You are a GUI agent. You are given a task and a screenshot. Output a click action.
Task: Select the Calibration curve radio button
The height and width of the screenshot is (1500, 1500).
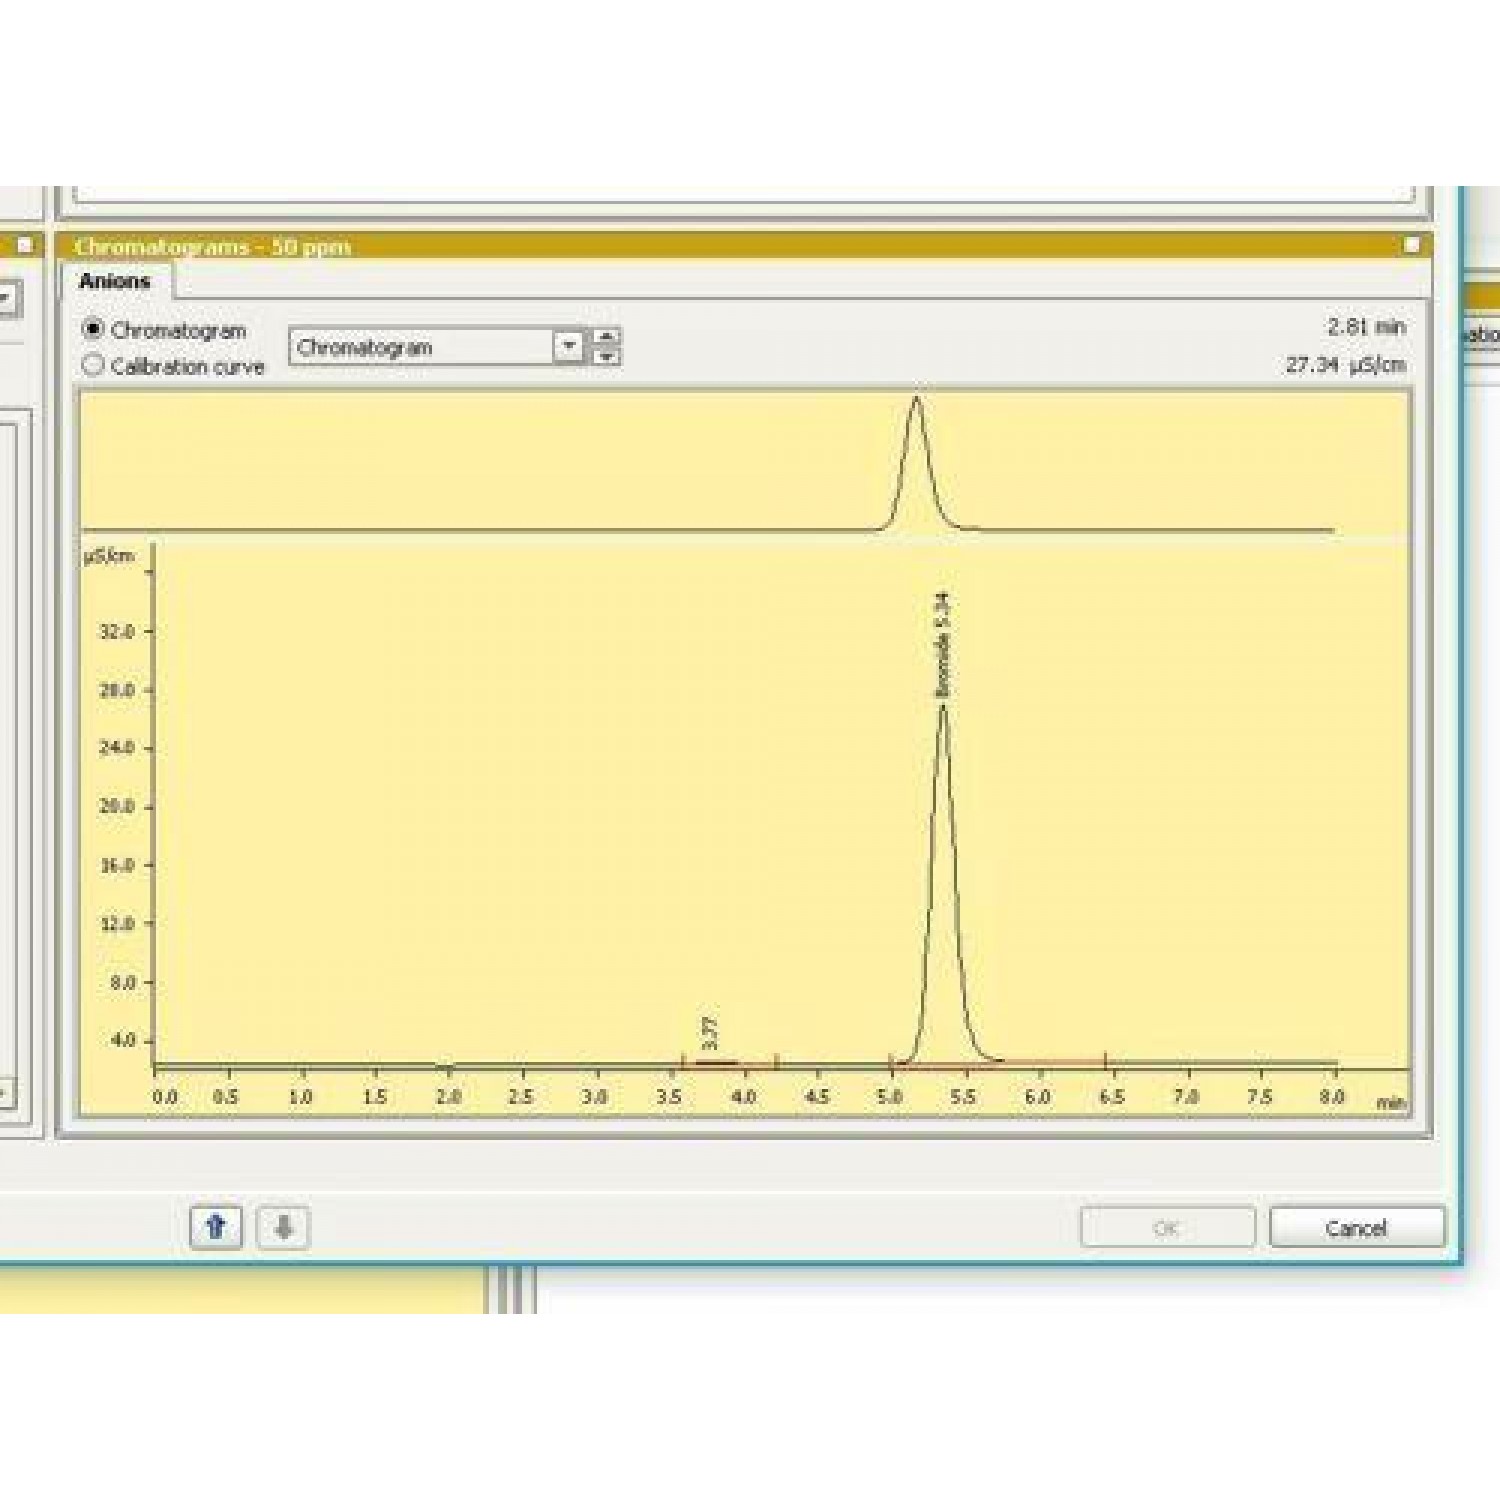93,366
